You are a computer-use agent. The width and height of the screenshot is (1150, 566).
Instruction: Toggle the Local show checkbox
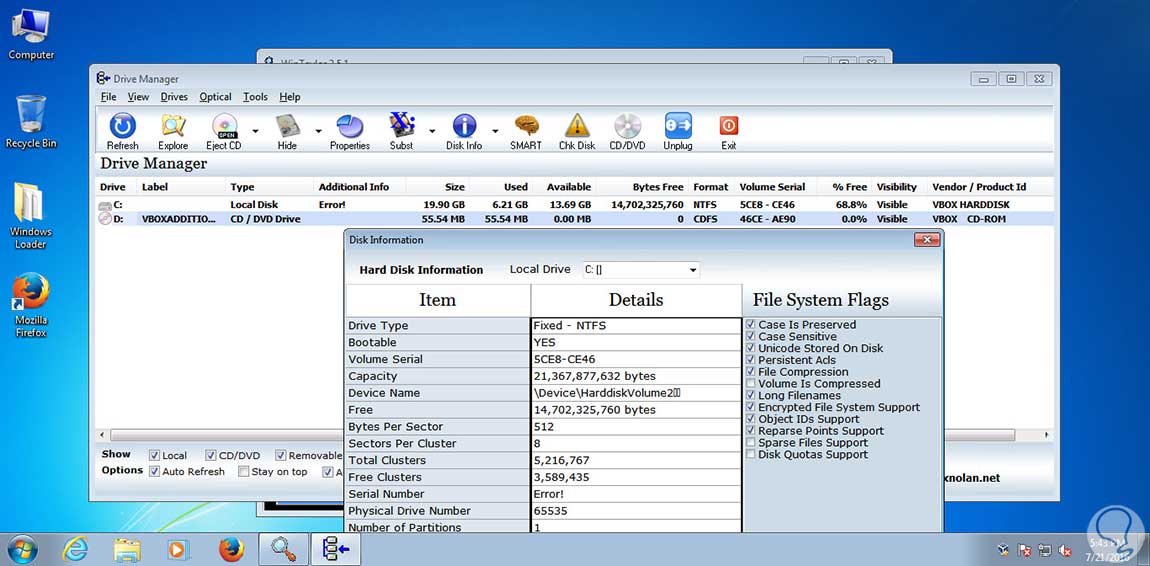tap(154, 455)
